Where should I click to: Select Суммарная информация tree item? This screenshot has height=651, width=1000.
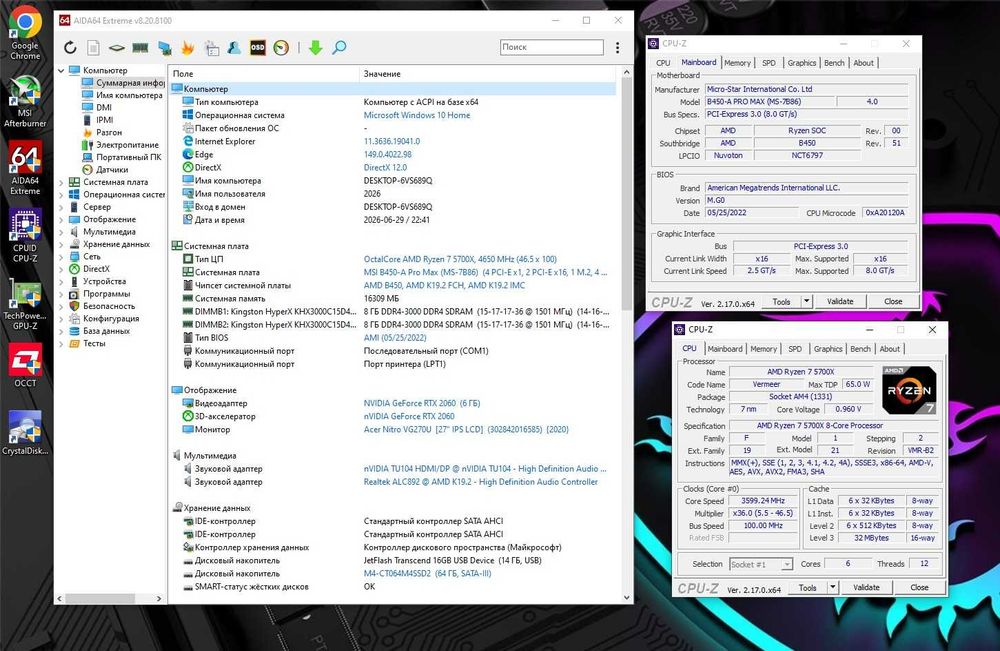[123, 83]
